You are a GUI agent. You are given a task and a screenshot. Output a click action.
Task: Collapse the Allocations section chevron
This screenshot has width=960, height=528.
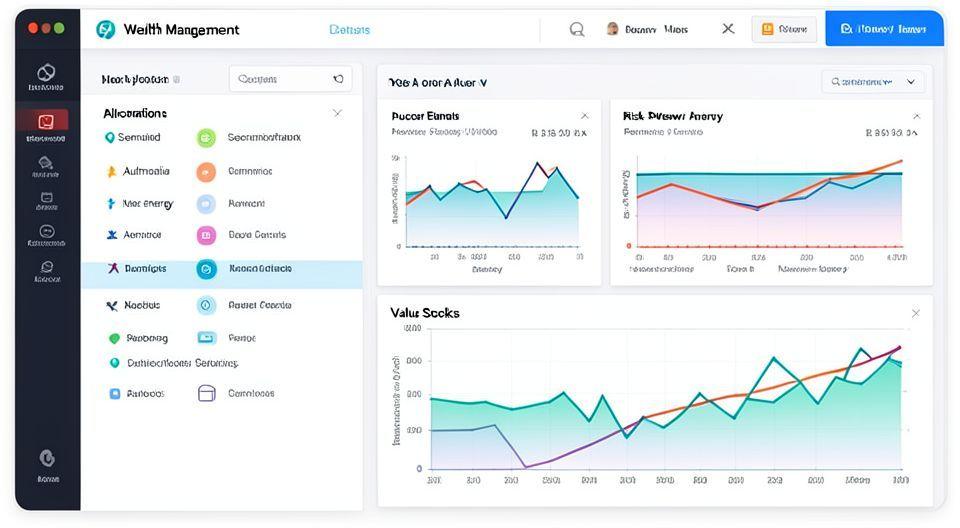[x=337, y=113]
